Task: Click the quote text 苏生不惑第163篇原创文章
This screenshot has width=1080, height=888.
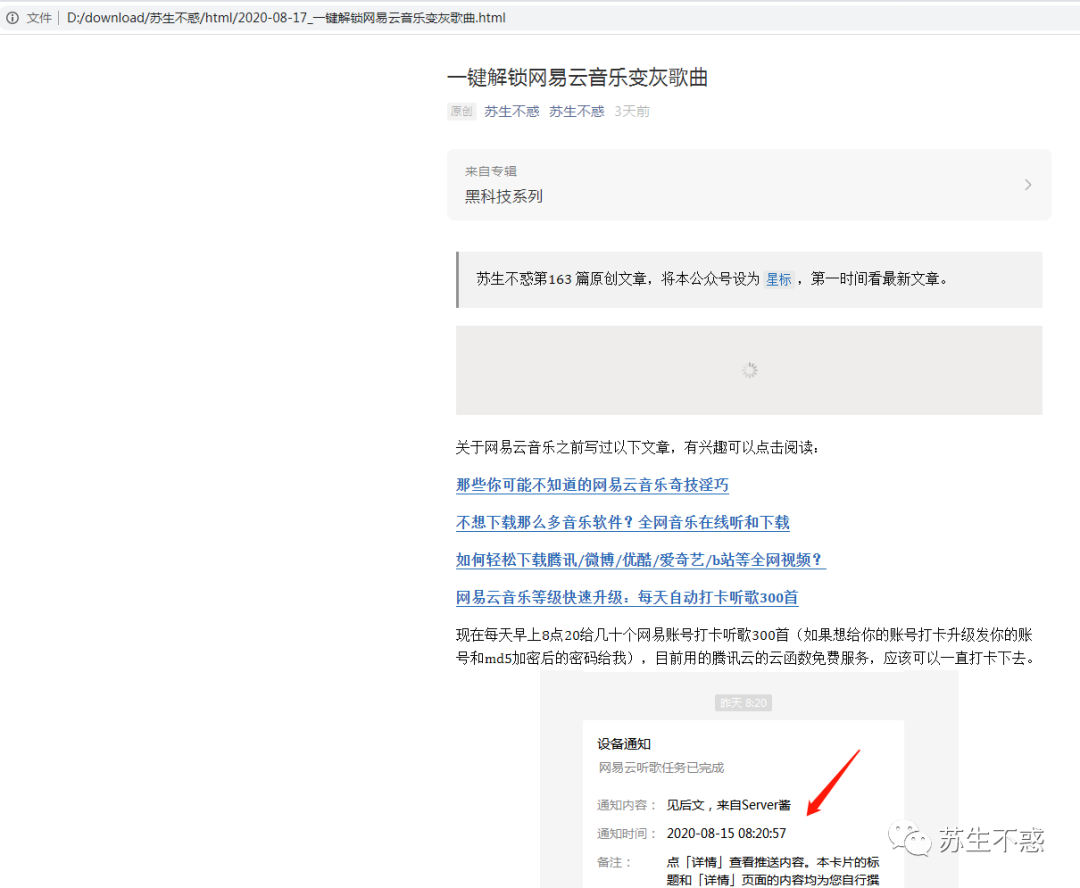Action: pyautogui.click(x=561, y=279)
